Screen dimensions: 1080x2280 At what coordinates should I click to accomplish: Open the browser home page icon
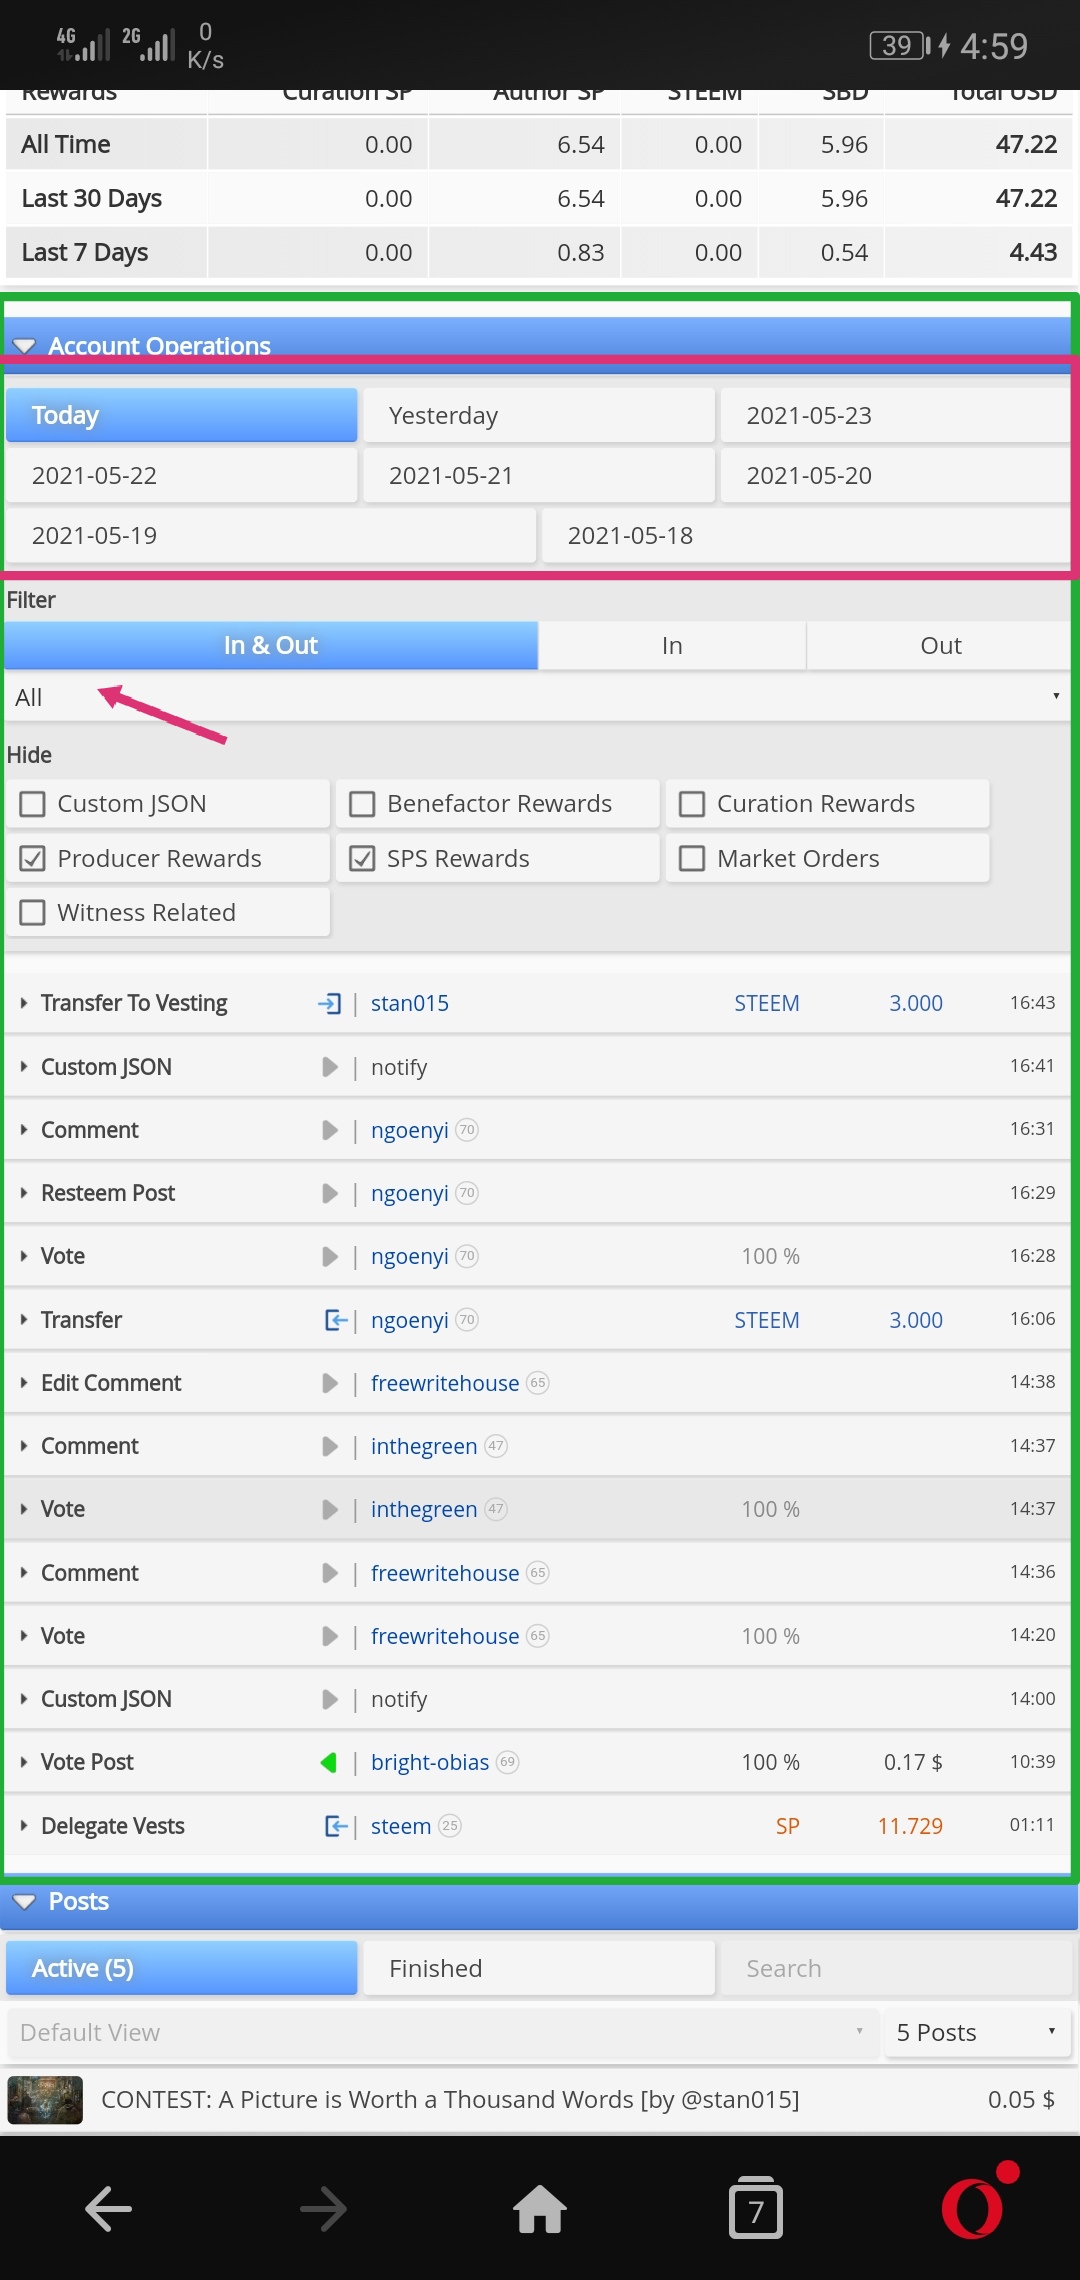tap(540, 2208)
